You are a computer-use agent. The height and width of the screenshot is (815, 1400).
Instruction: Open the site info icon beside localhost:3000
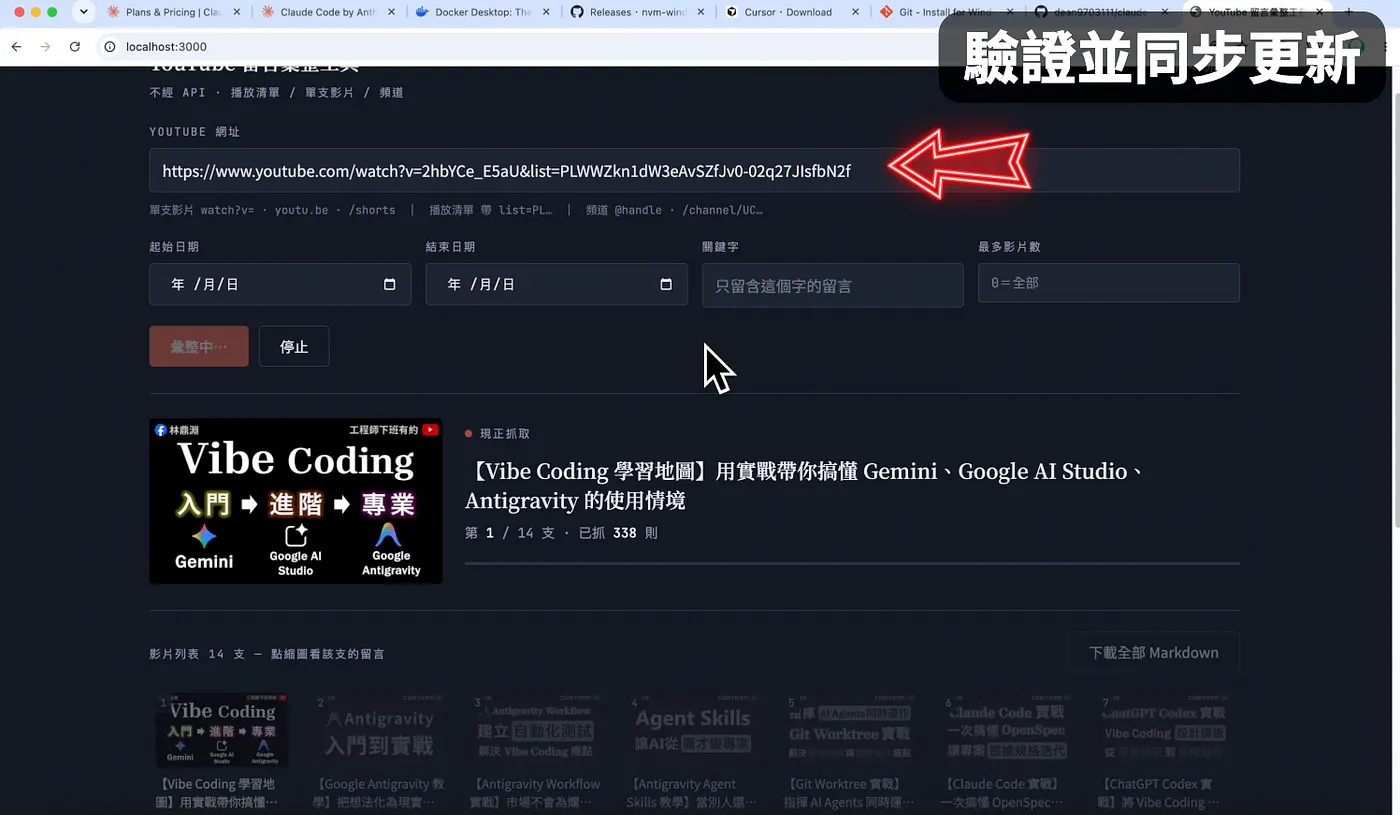pyautogui.click(x=109, y=47)
